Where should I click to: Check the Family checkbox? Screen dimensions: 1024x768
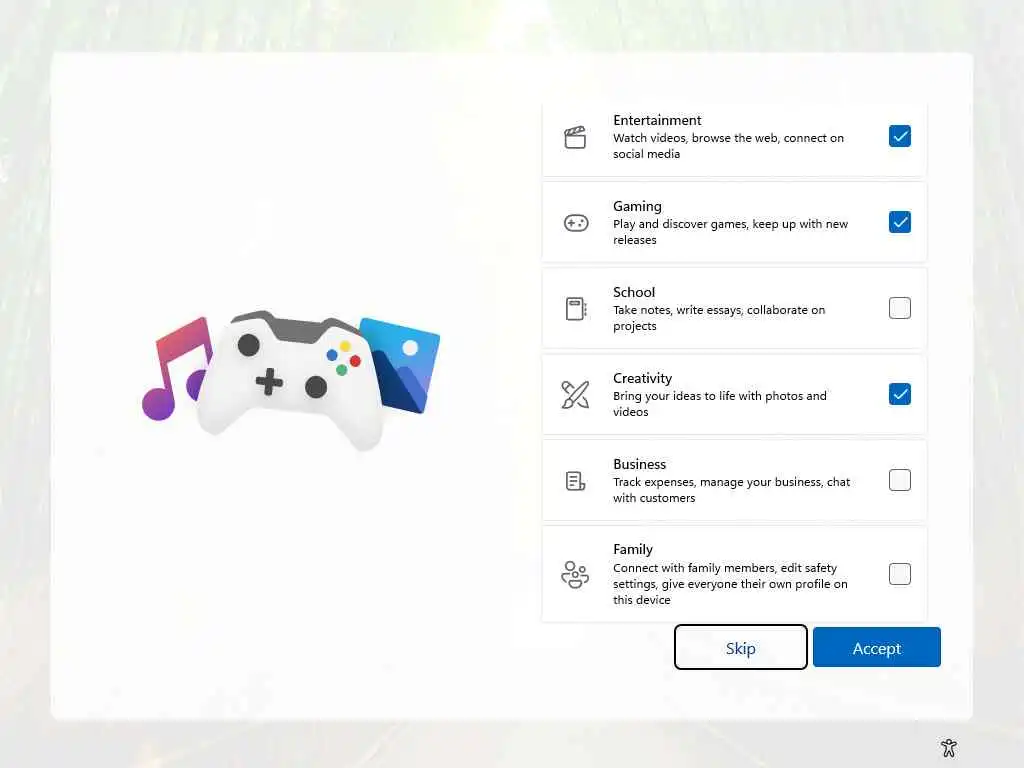coord(899,574)
